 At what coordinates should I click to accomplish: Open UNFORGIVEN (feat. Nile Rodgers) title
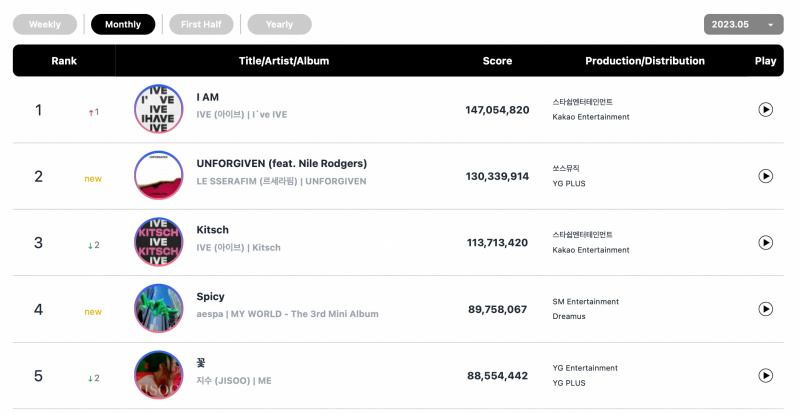tap(282, 164)
